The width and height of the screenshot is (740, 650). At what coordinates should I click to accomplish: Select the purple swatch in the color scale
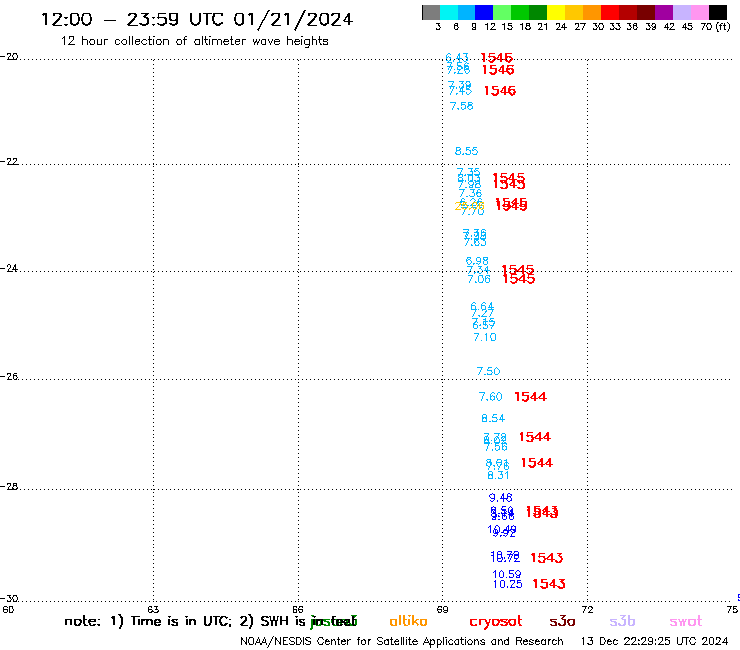coord(664,13)
